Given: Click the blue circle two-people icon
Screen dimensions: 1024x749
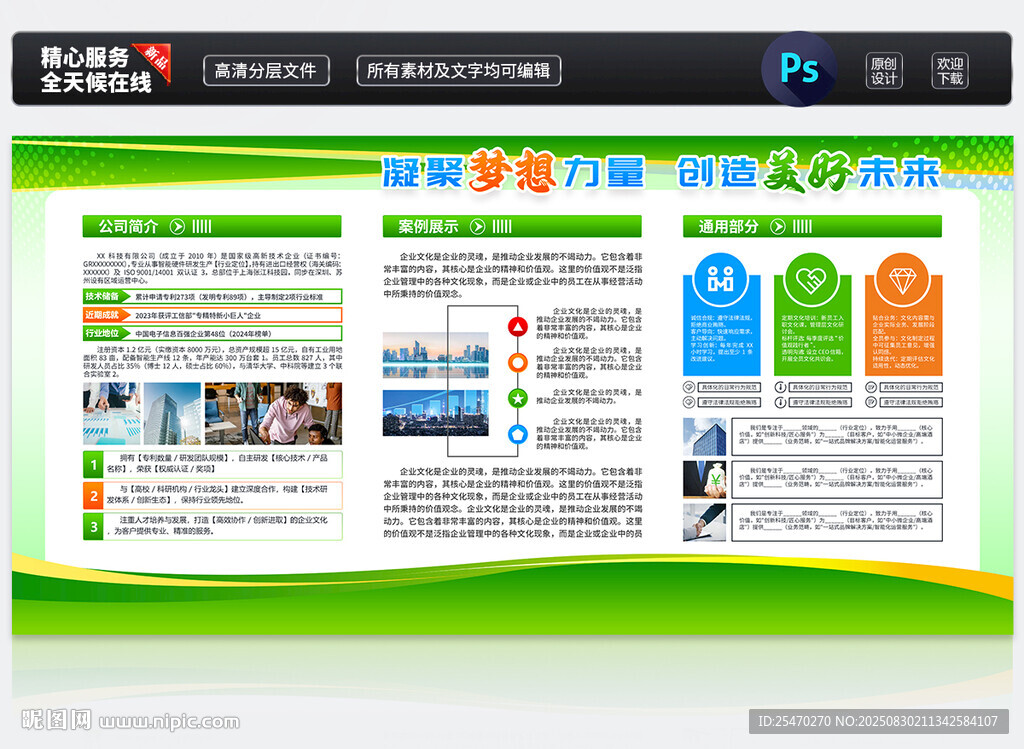Looking at the screenshot, I should click(720, 279).
